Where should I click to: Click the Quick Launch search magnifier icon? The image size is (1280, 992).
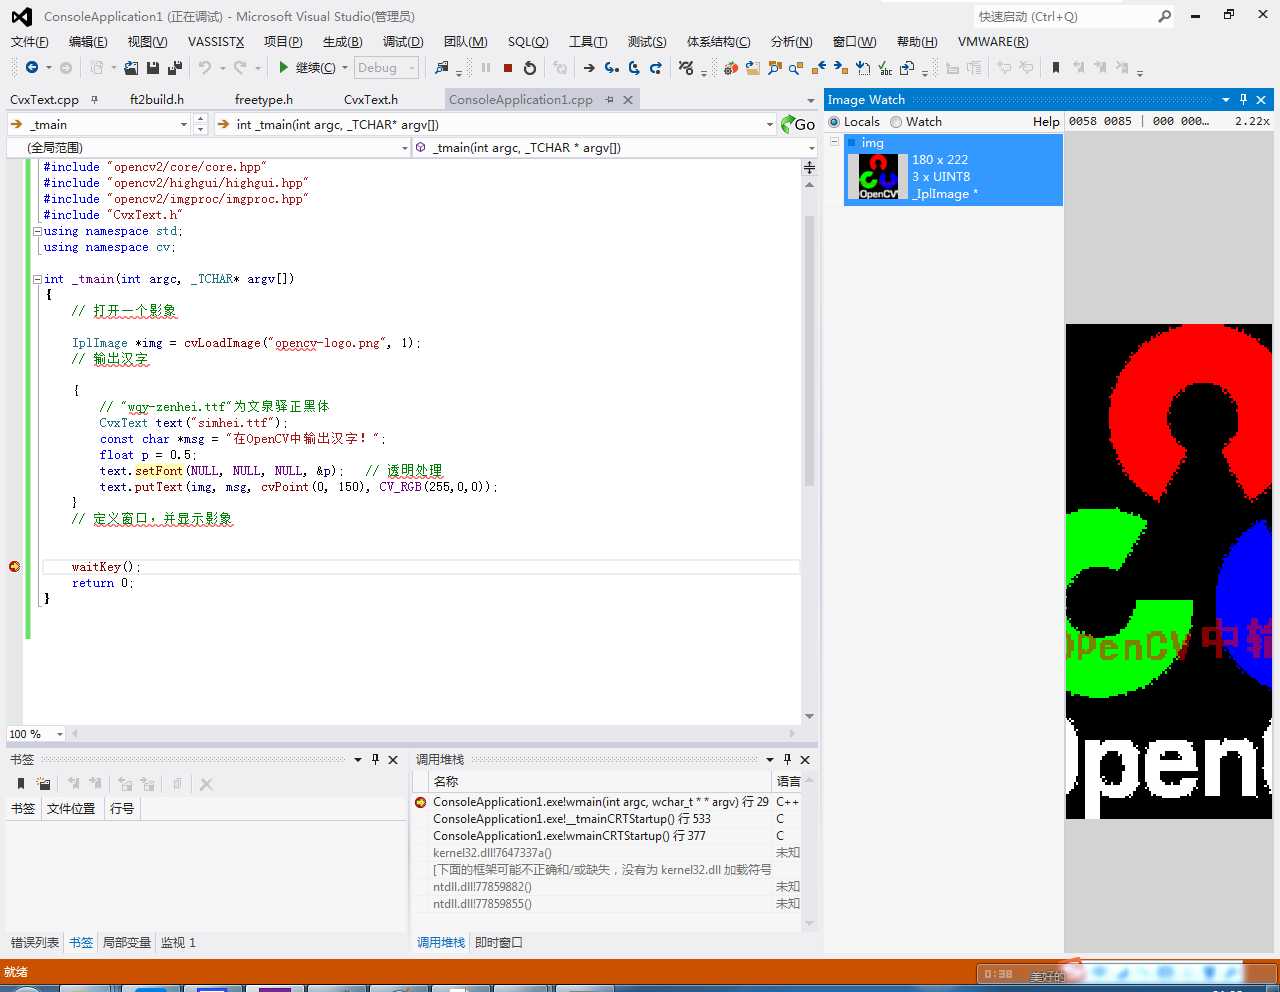(1164, 16)
